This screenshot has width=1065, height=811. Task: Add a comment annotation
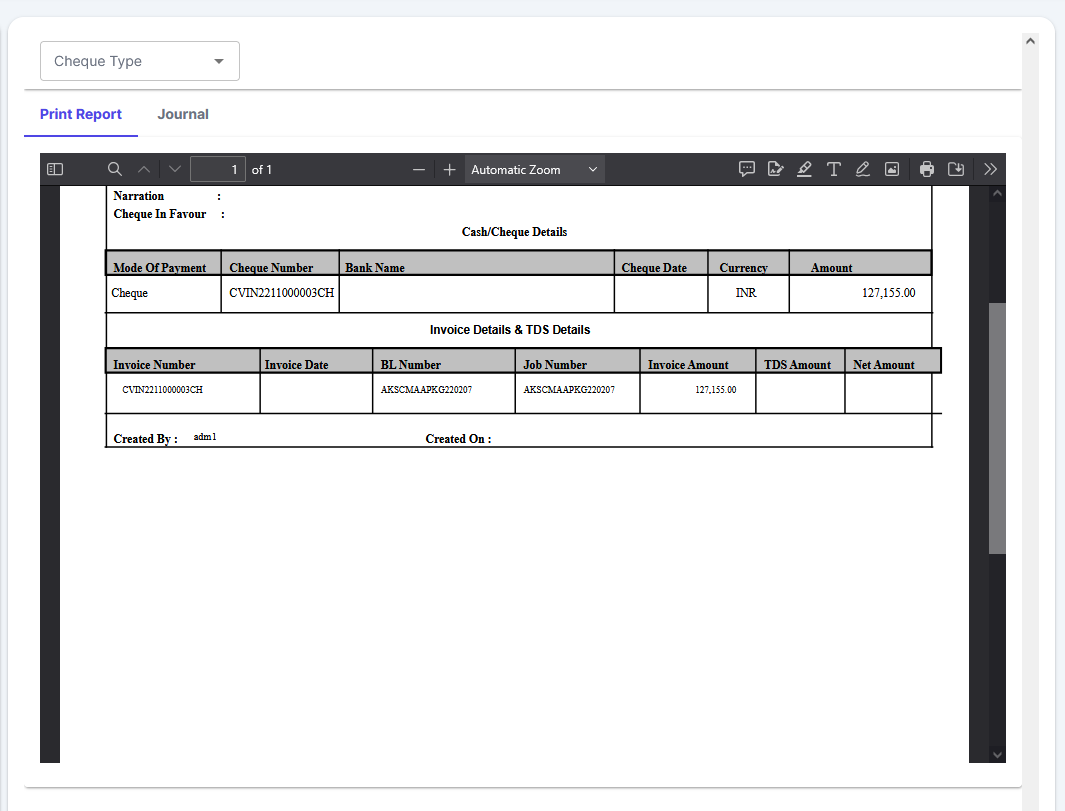(x=747, y=169)
